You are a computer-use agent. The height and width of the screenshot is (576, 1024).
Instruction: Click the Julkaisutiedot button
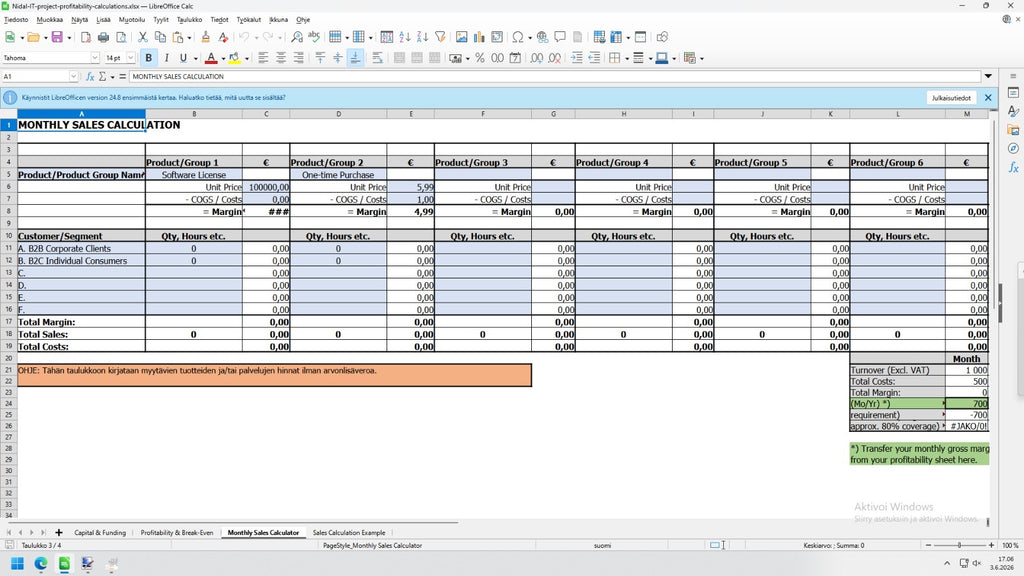(951, 98)
